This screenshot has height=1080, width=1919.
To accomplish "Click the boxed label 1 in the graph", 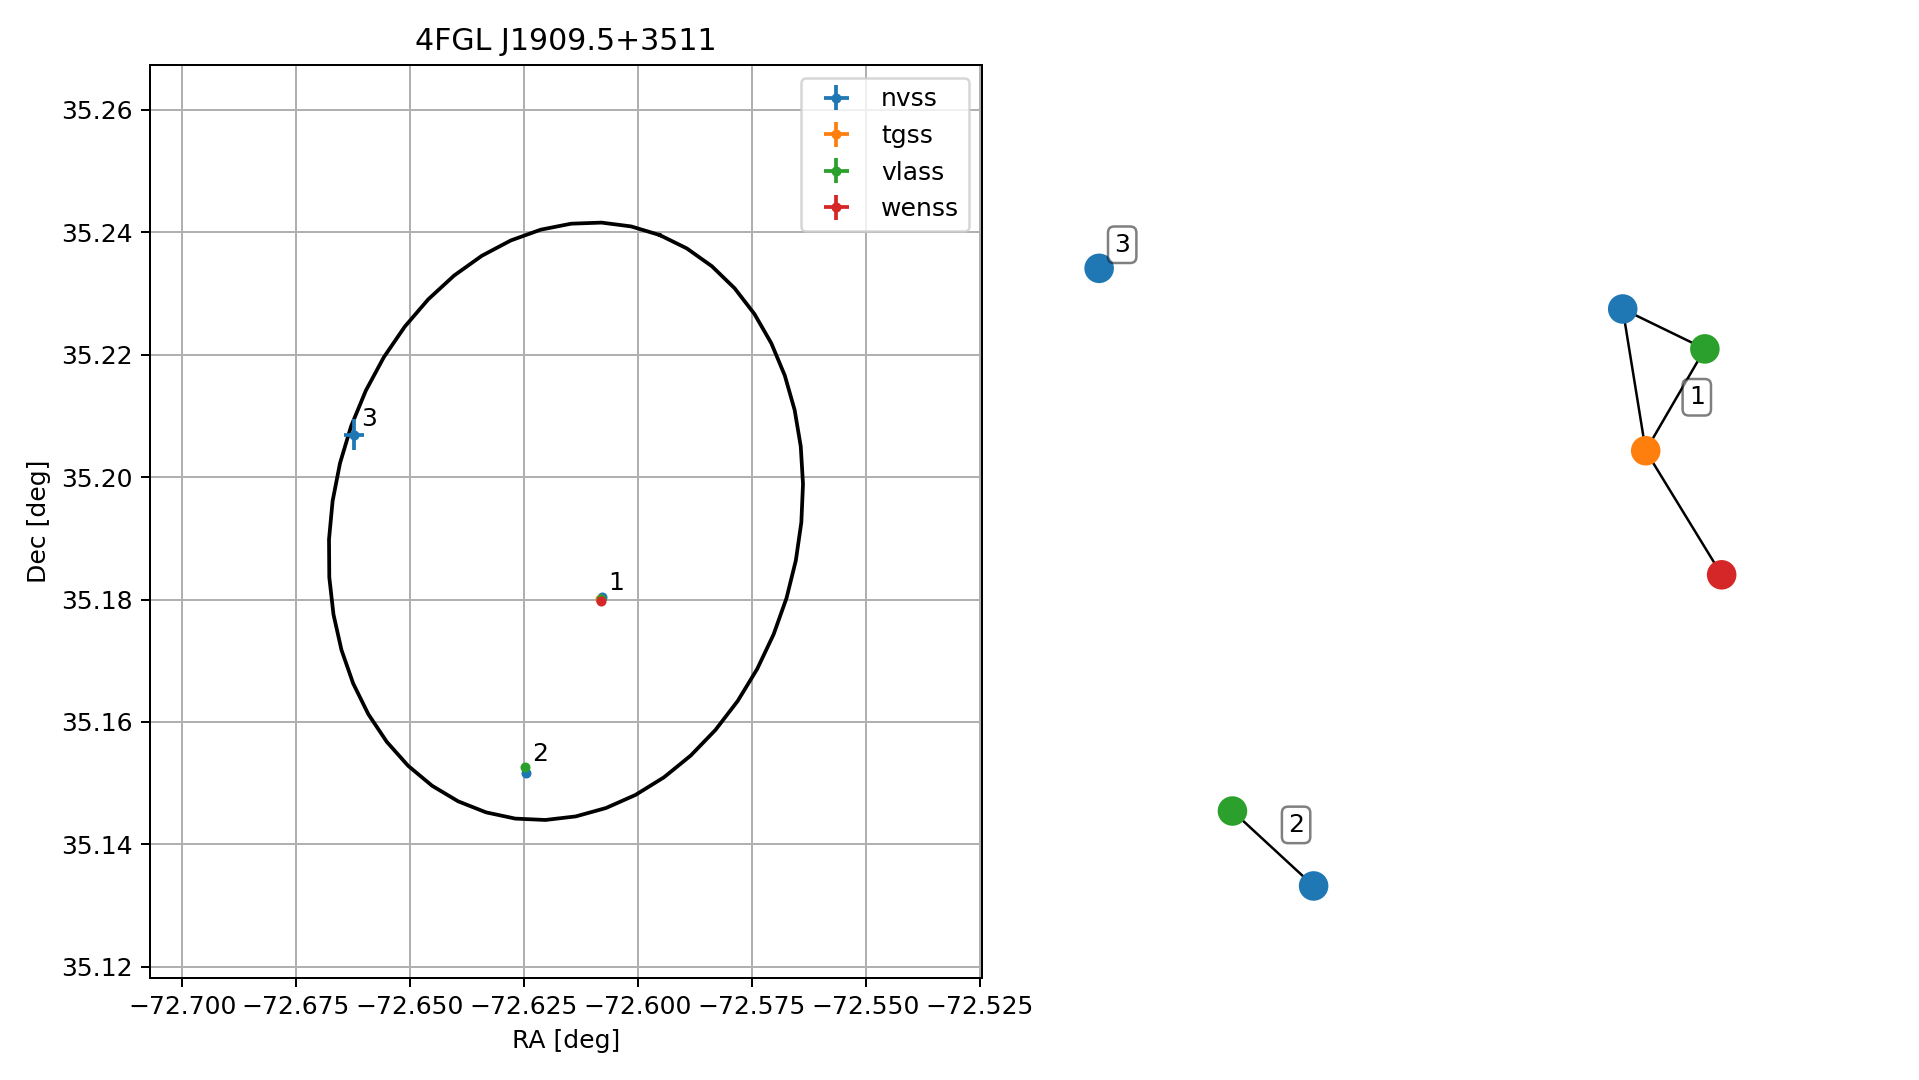I will [1697, 397].
